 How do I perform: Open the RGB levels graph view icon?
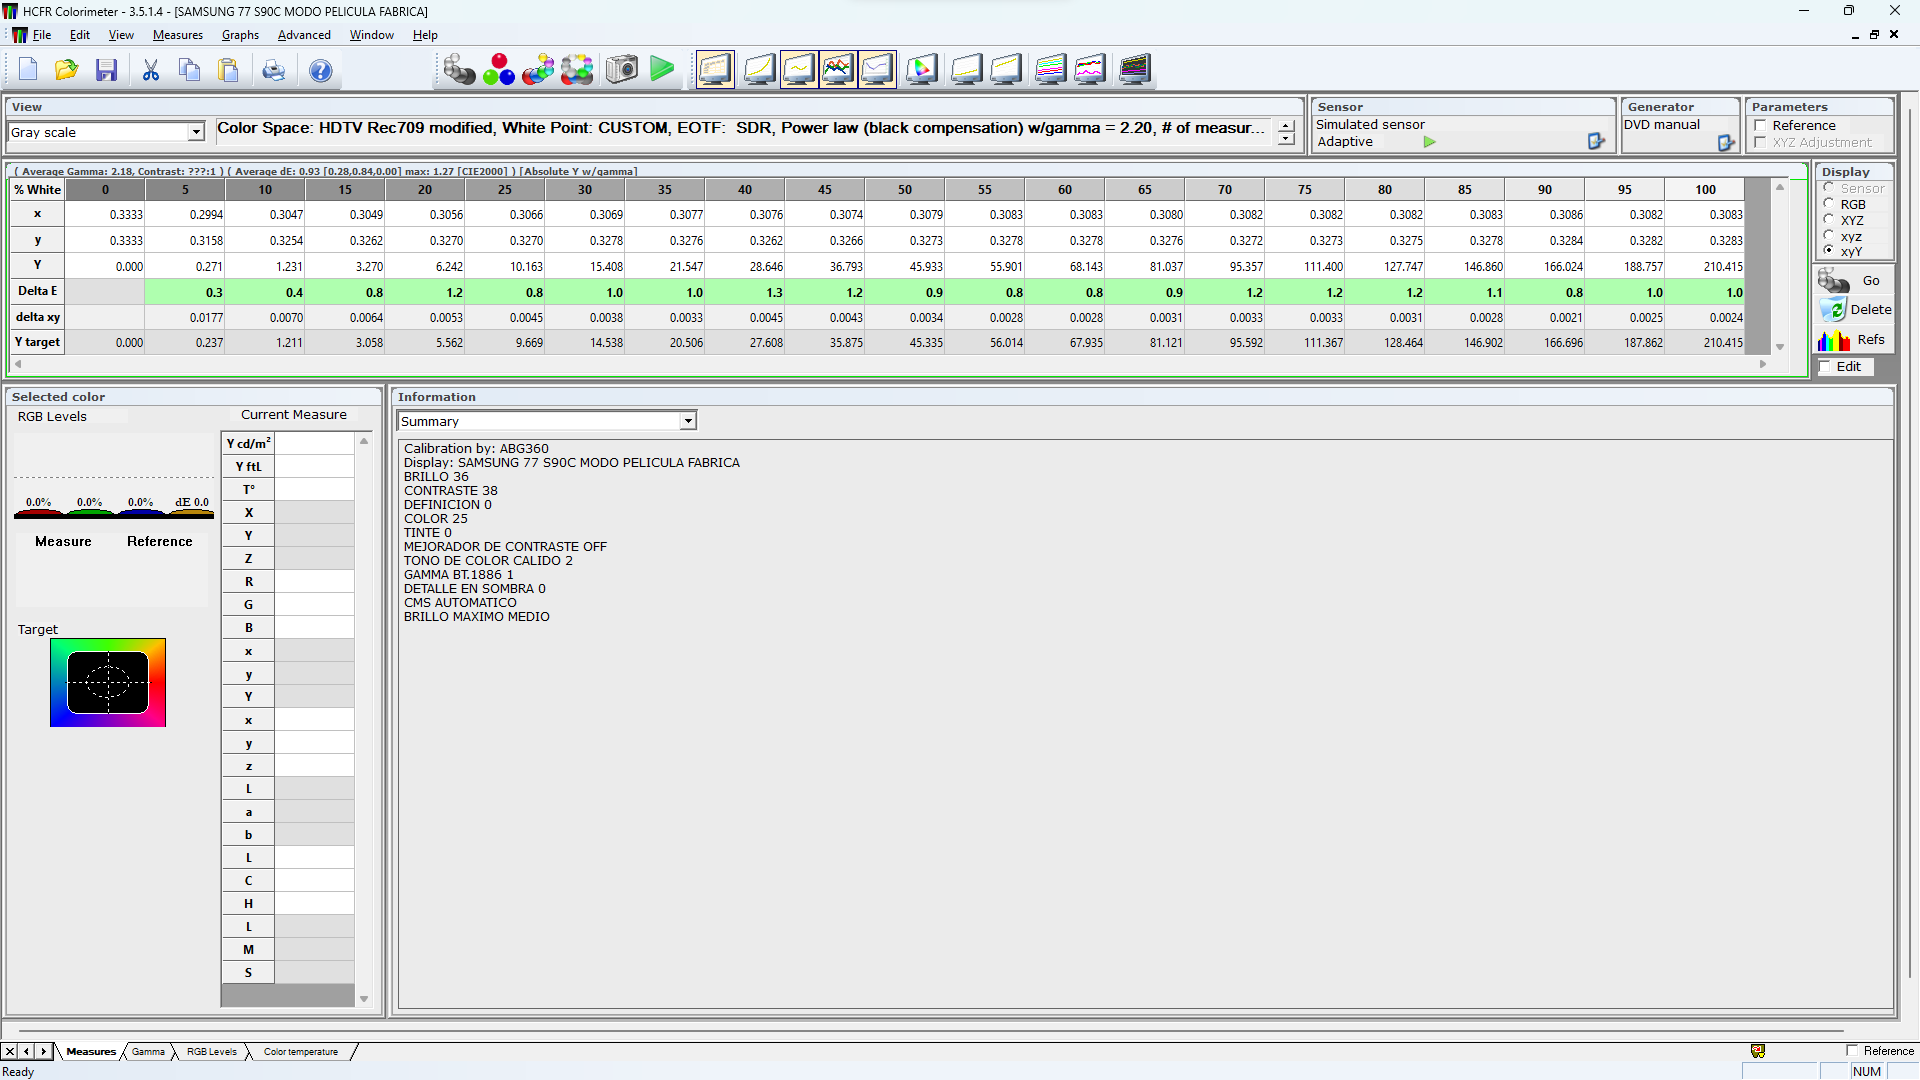[x=838, y=69]
